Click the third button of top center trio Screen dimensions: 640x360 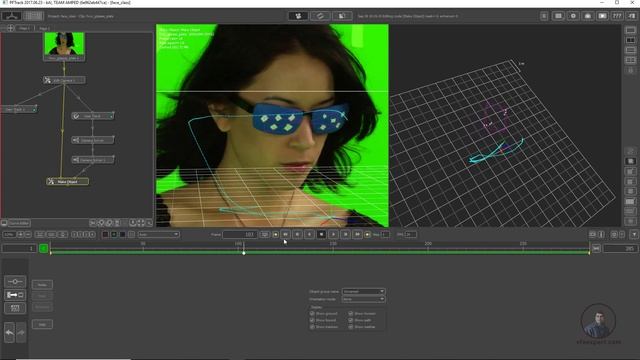(x=342, y=16)
